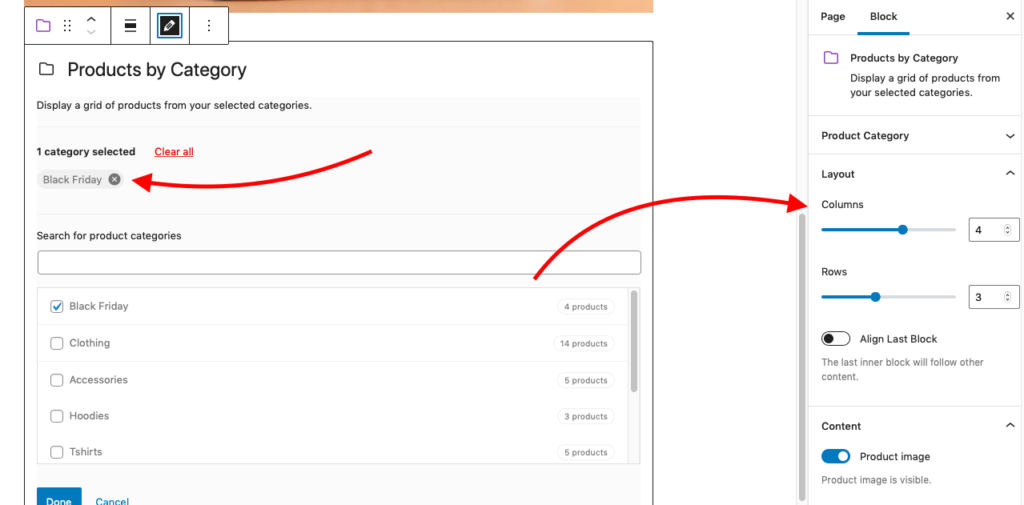Image resolution: width=1024 pixels, height=505 pixels.
Task: Click the Columns number stepper arrows
Action: pos(1007,230)
